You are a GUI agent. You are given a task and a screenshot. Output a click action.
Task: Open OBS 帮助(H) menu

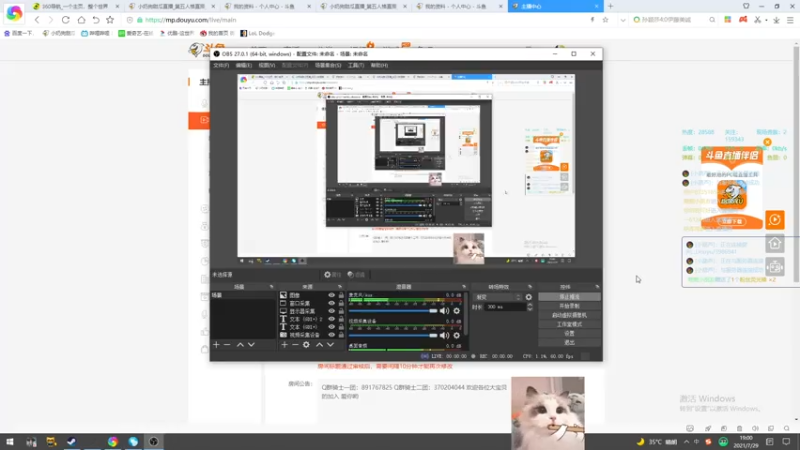(379, 65)
